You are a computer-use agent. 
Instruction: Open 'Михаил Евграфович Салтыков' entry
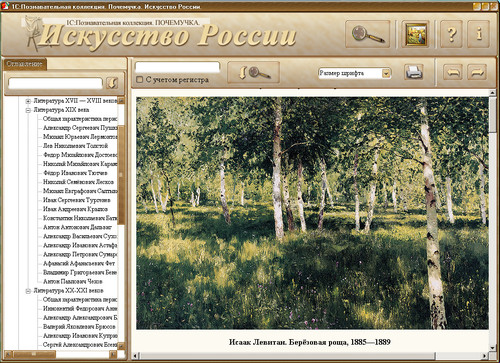[80, 191]
